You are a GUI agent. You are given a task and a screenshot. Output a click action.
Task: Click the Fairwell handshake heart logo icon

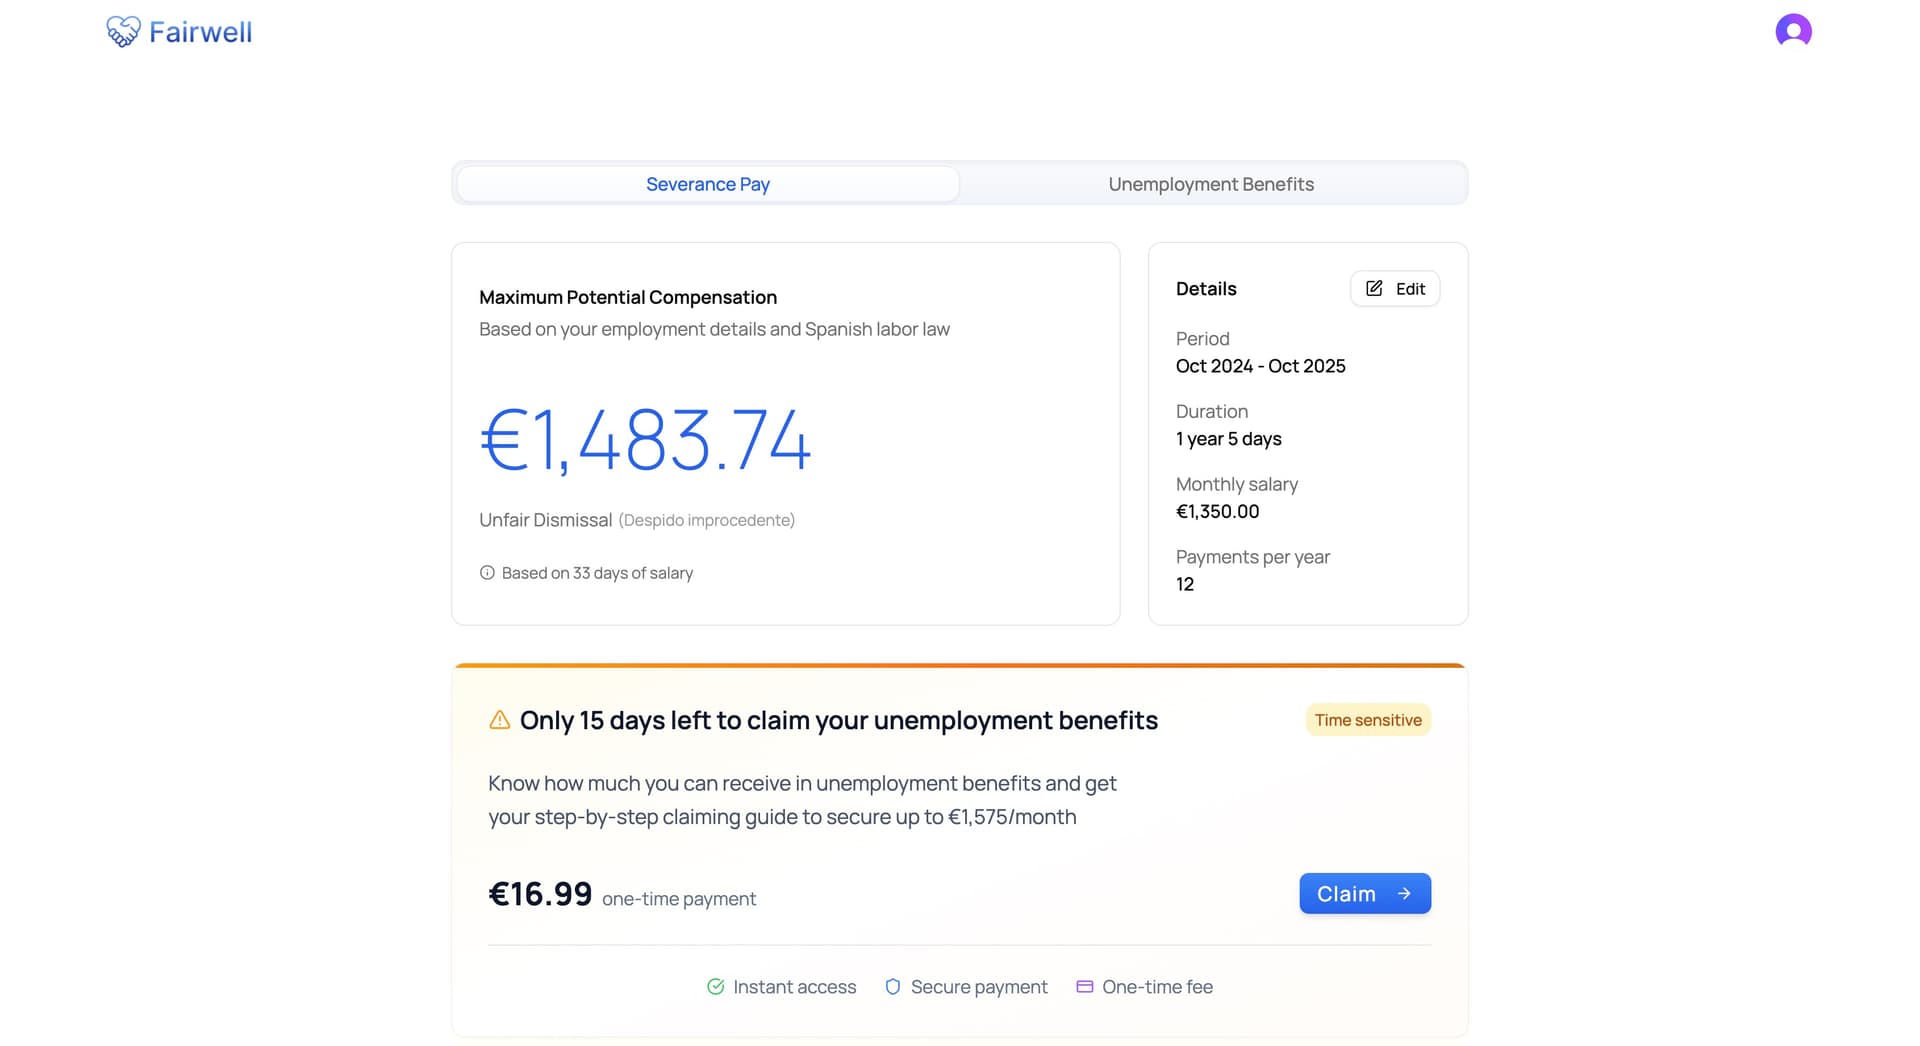click(x=123, y=32)
